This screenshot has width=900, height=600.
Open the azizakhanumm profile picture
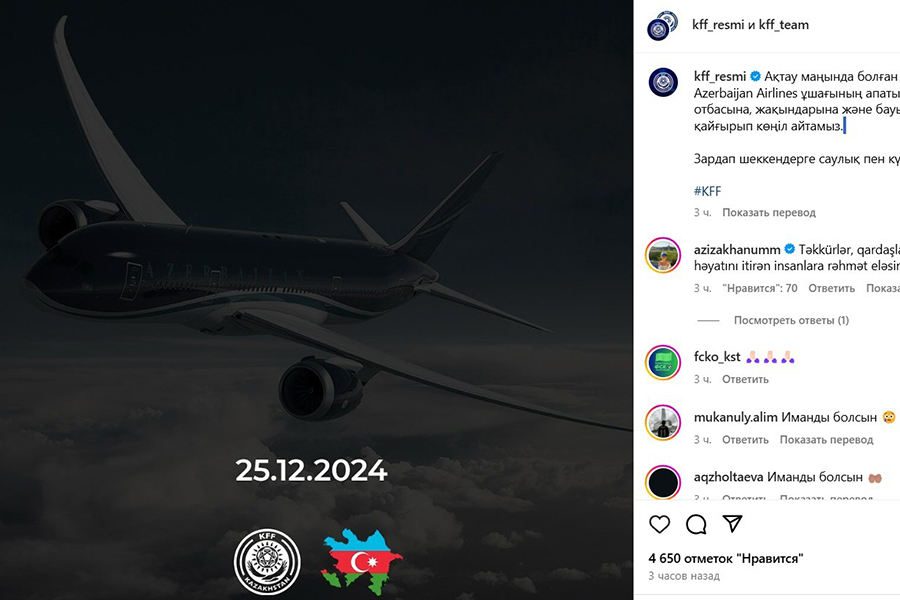coord(663,255)
